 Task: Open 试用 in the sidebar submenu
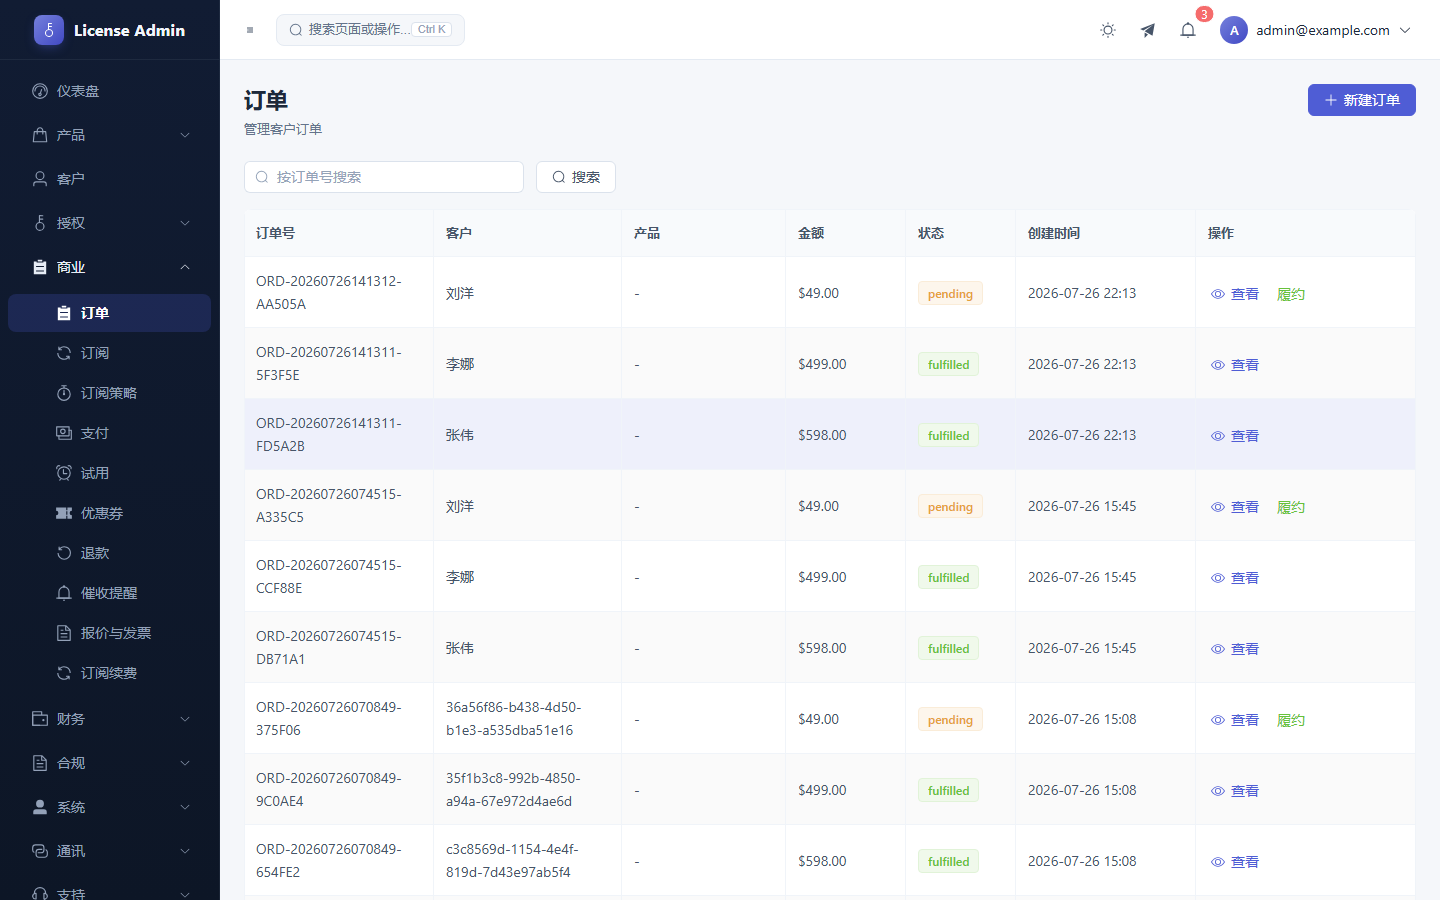coord(110,473)
